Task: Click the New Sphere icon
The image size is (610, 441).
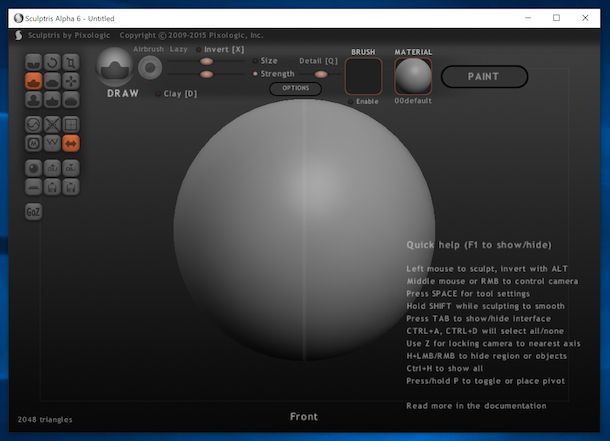Action: [x=33, y=168]
